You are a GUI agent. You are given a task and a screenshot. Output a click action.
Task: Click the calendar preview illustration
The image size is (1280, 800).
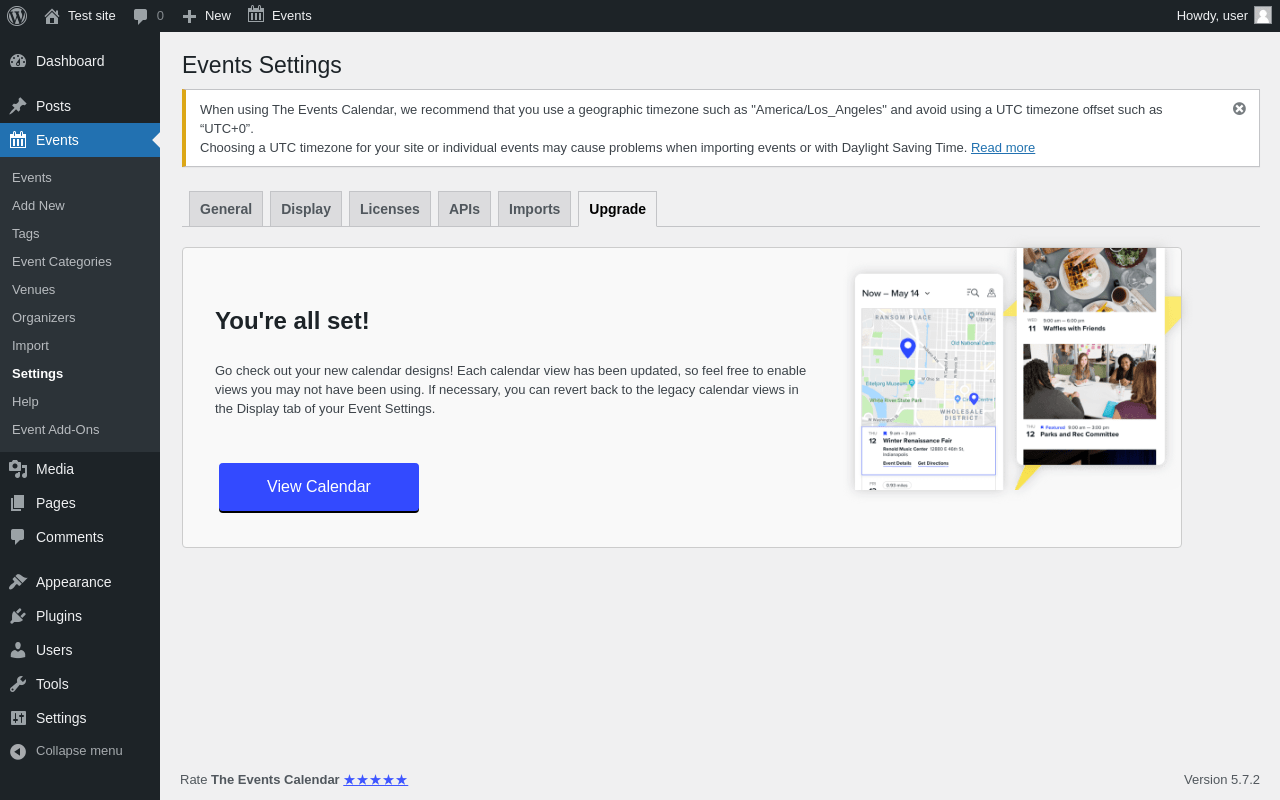tap(1018, 369)
